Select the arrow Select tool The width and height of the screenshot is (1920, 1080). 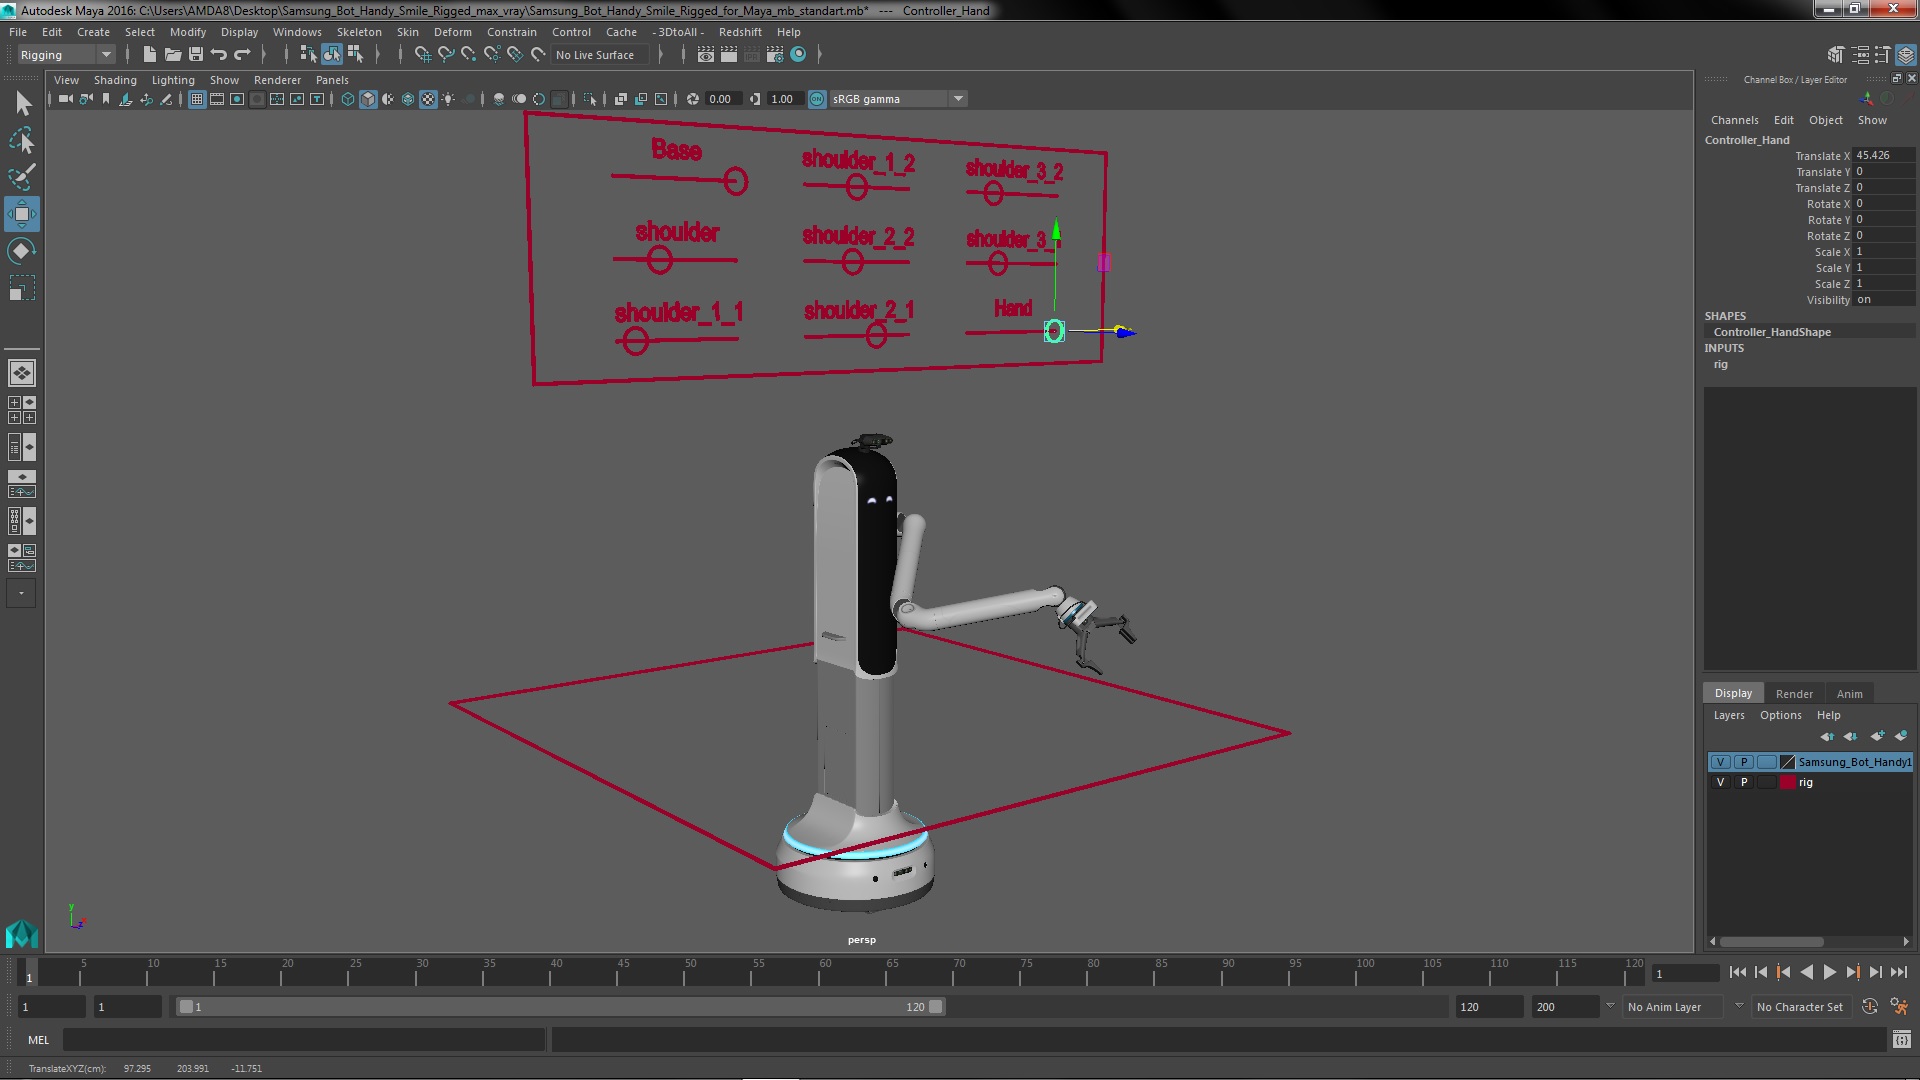(22, 103)
